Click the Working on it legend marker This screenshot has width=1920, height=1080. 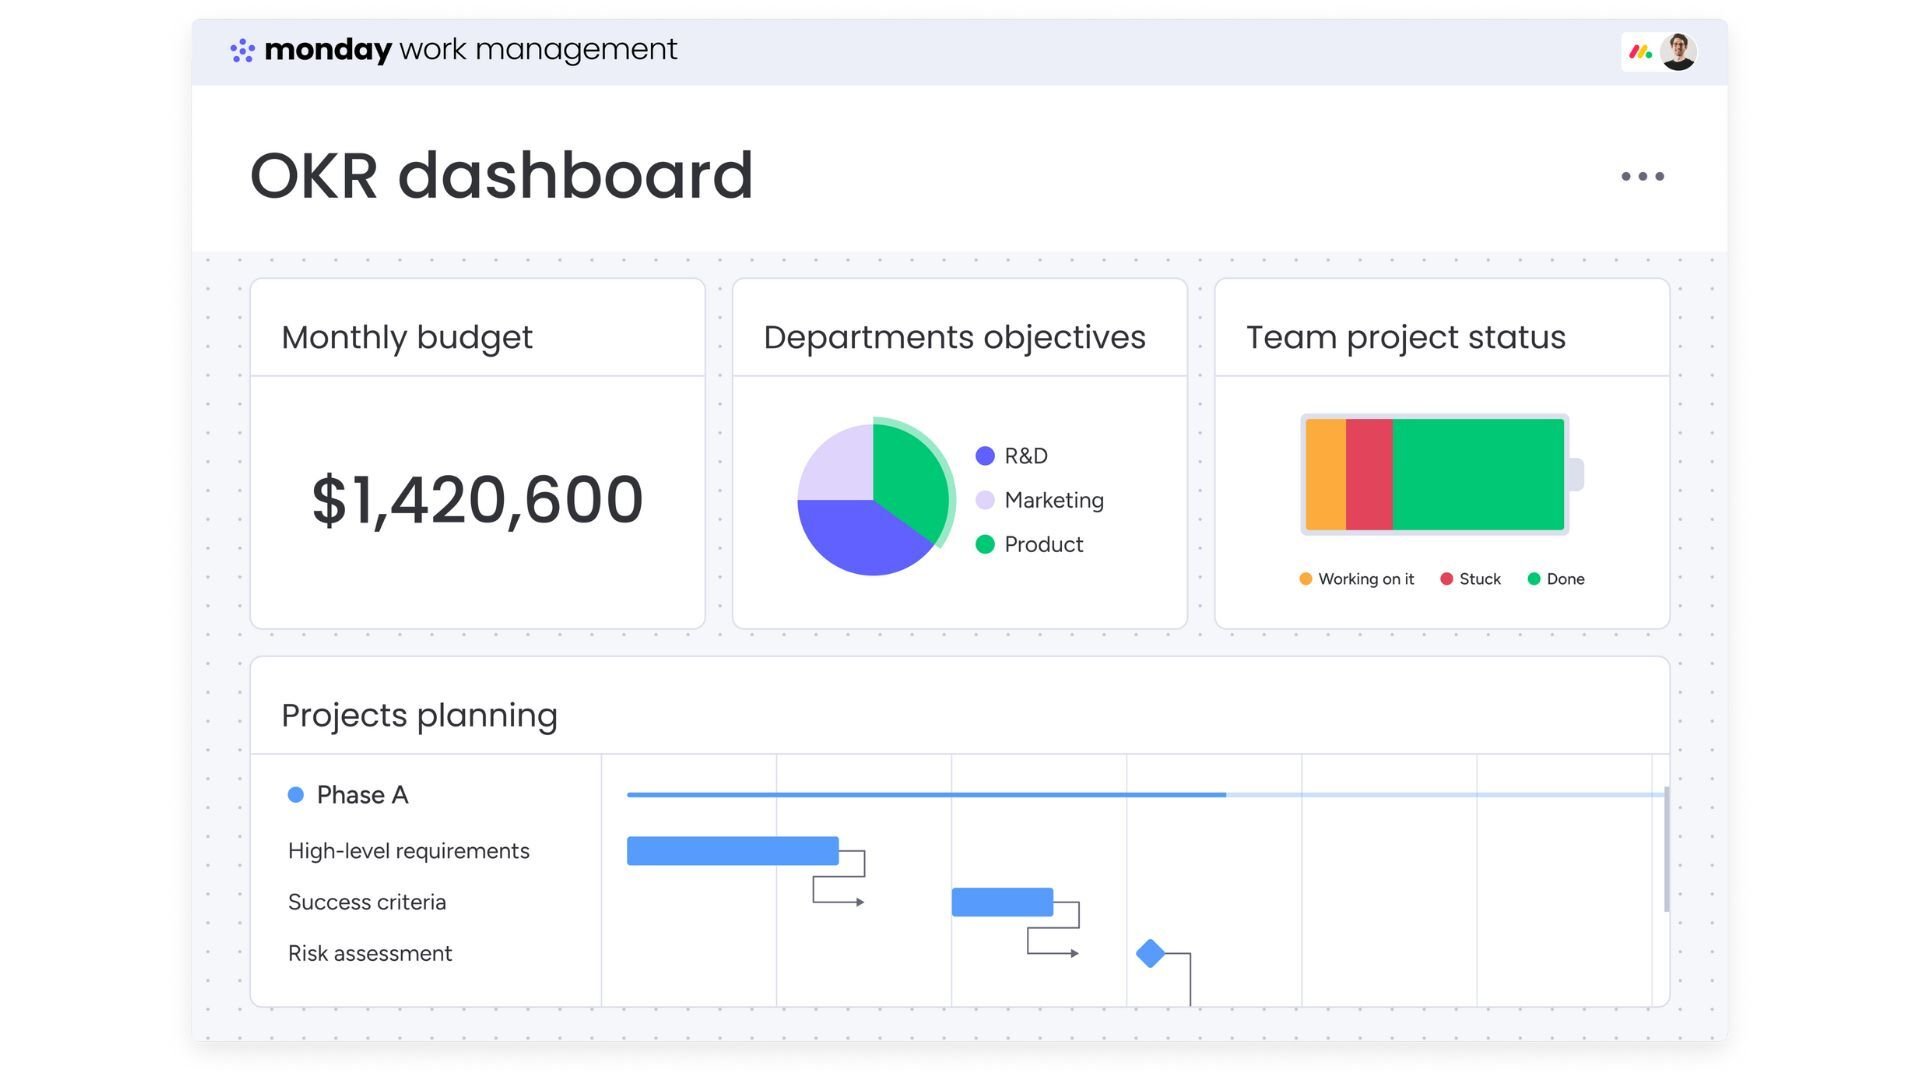(x=1305, y=578)
